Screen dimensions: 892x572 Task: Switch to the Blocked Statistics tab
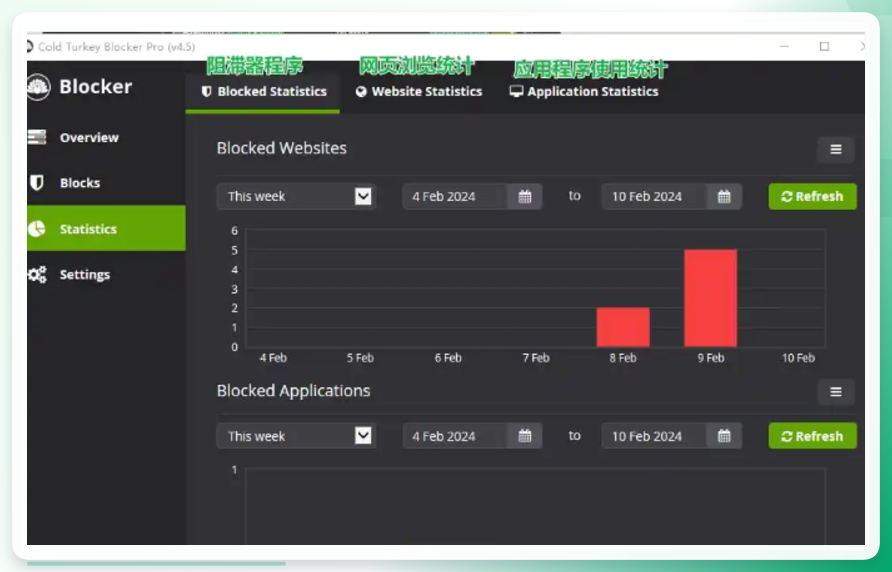[x=263, y=92]
